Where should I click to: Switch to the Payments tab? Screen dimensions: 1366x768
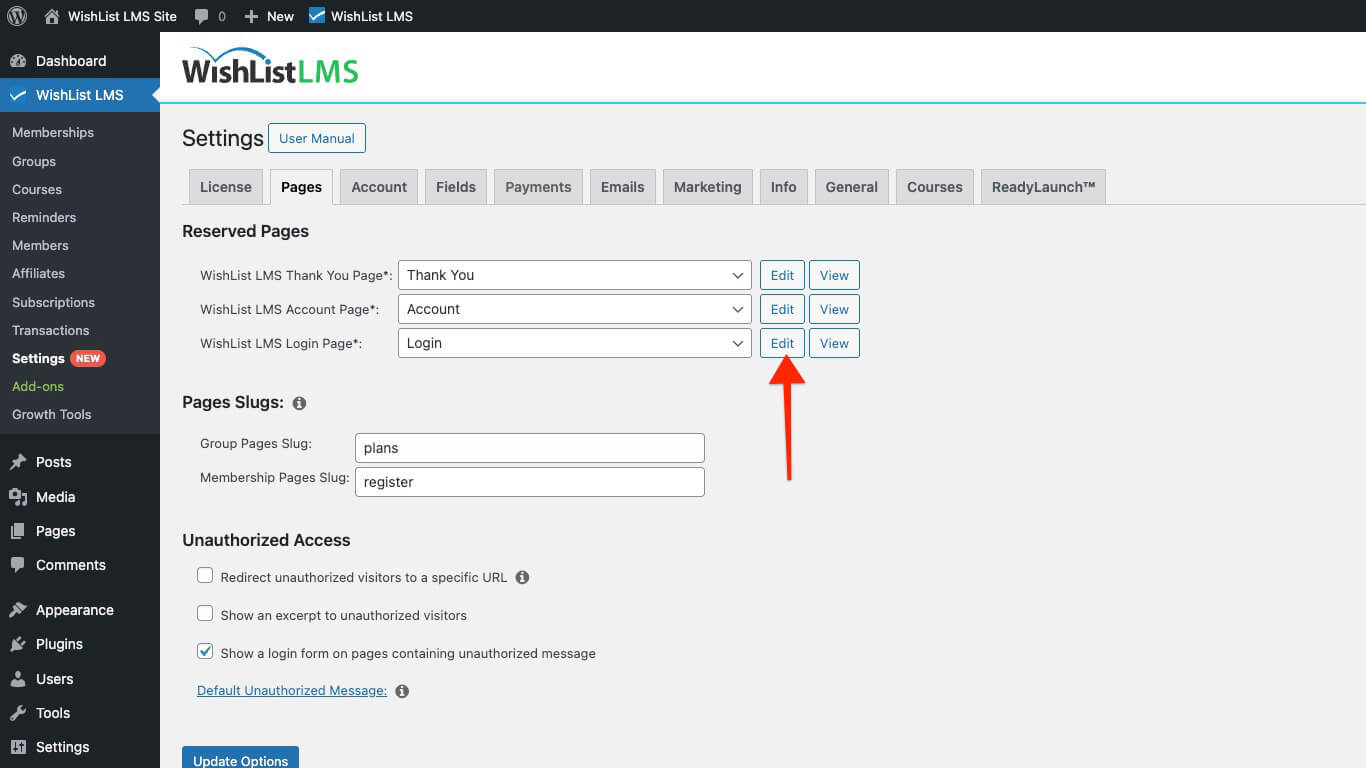click(x=537, y=186)
